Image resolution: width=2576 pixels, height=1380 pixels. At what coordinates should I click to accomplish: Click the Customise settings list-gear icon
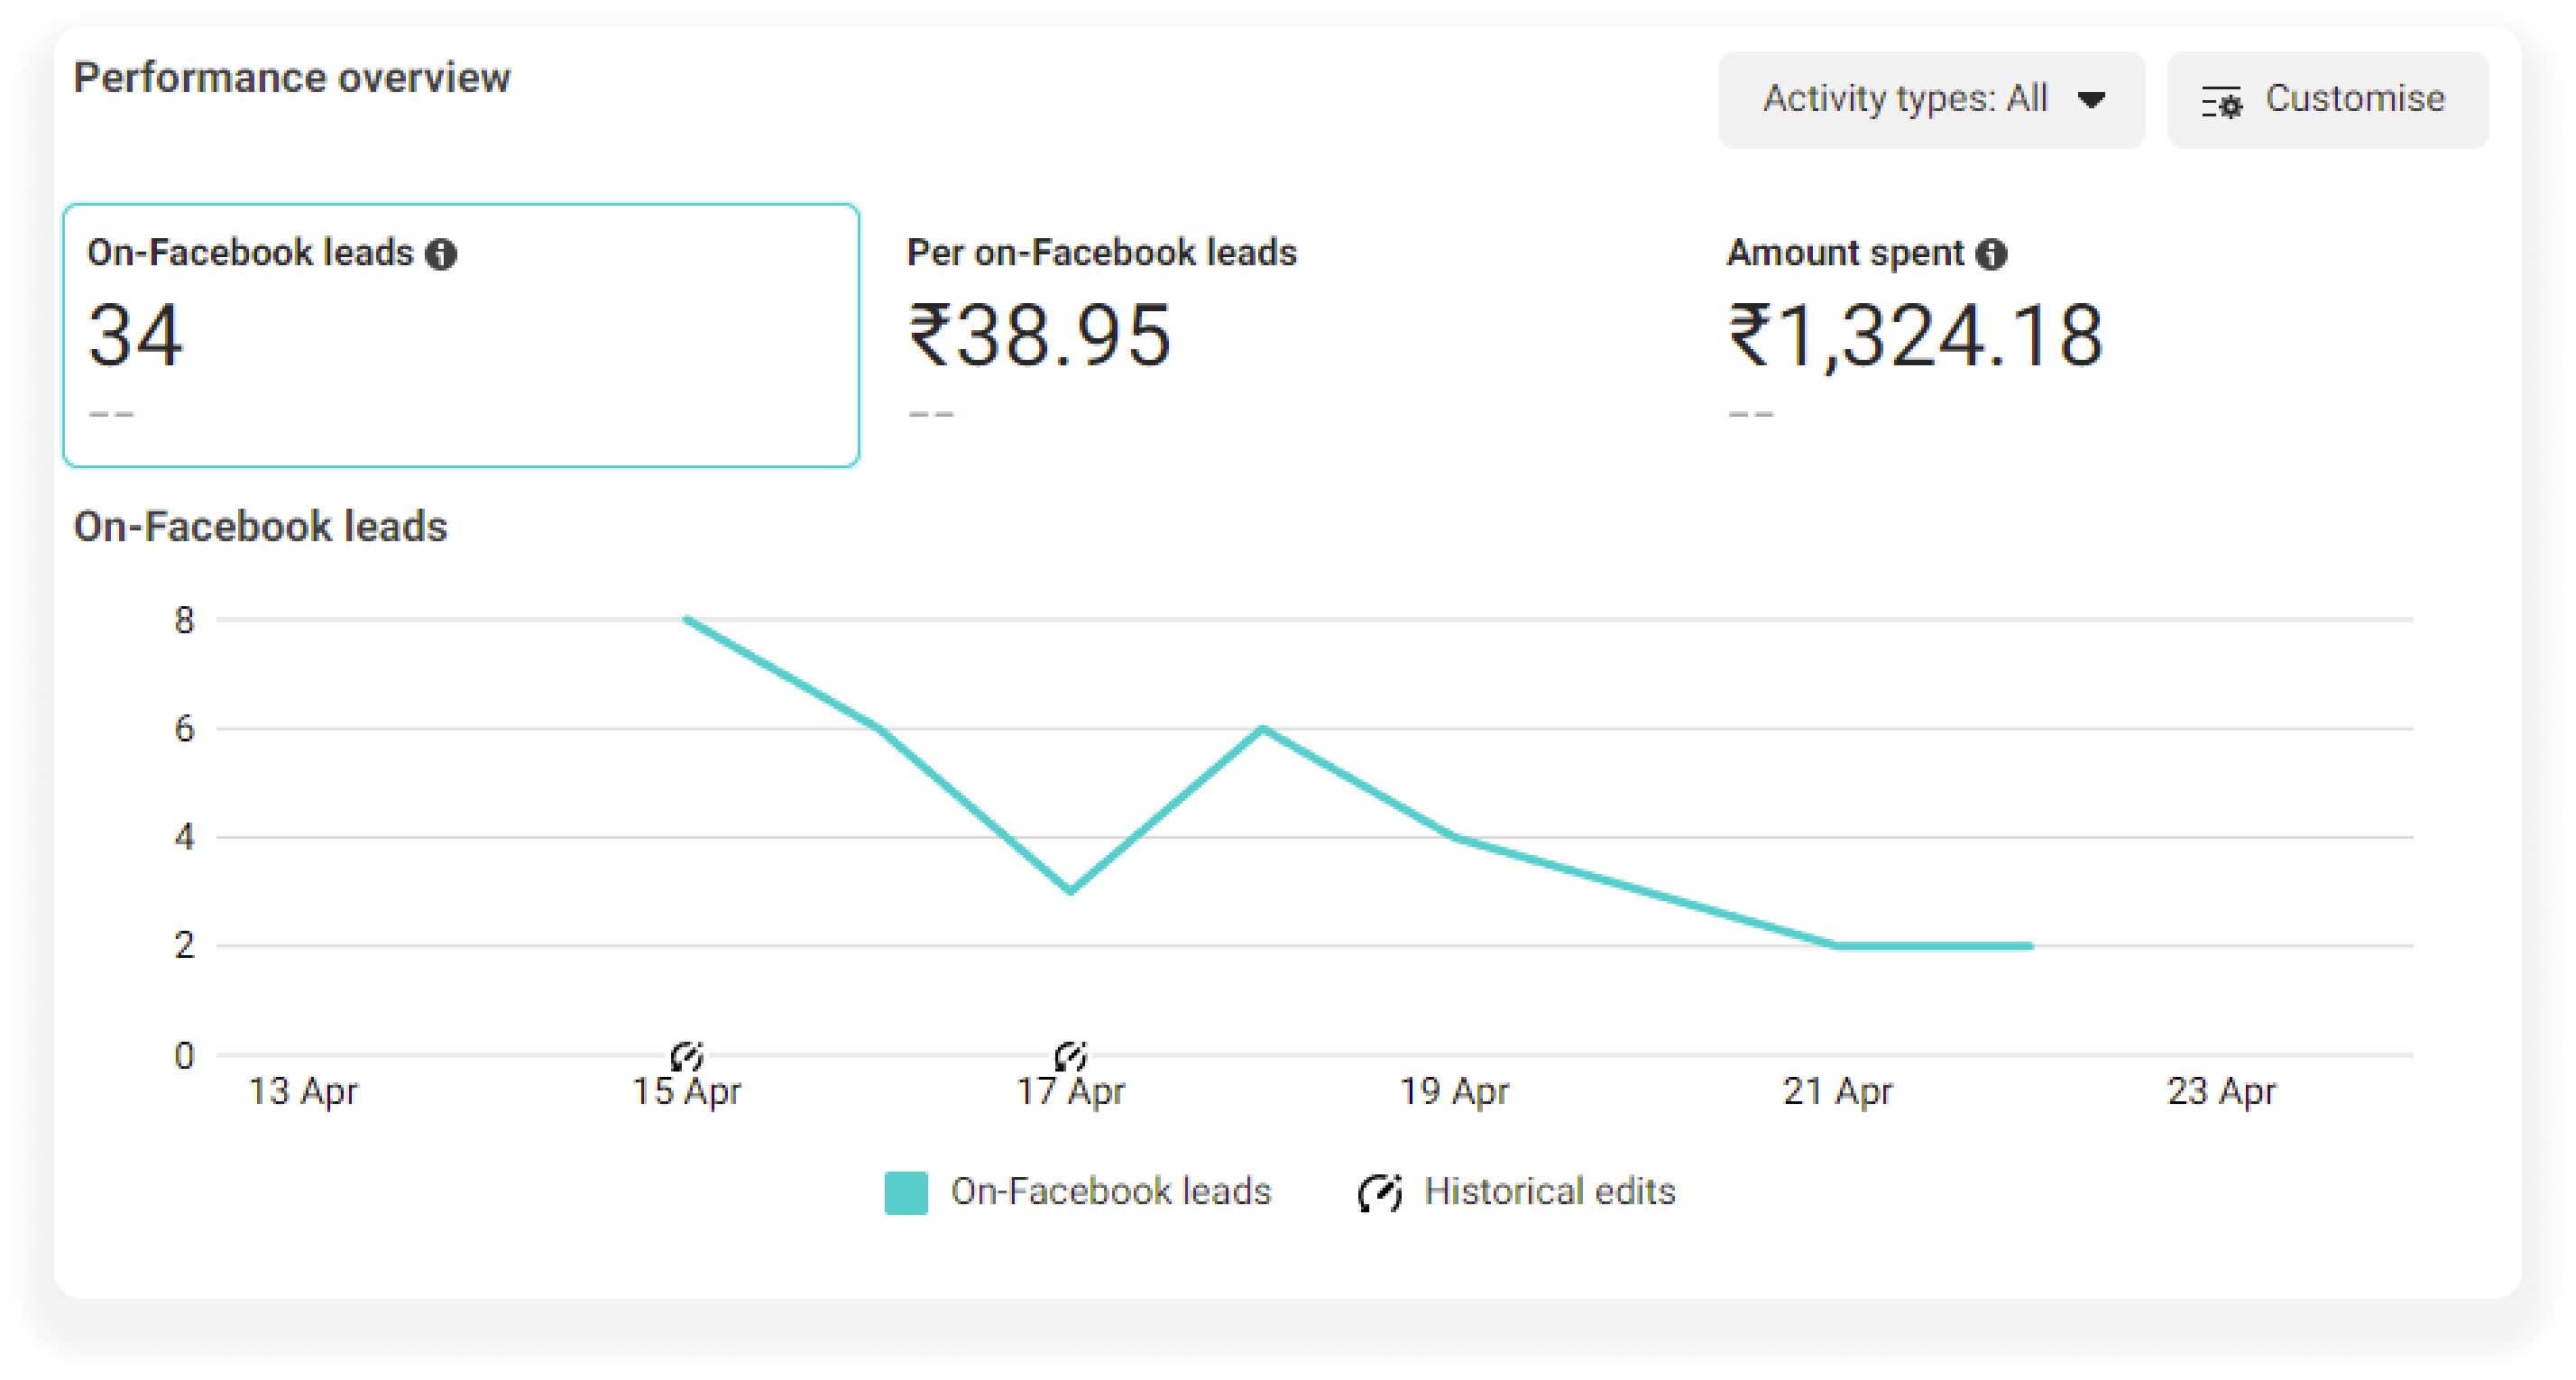[x=2221, y=102]
